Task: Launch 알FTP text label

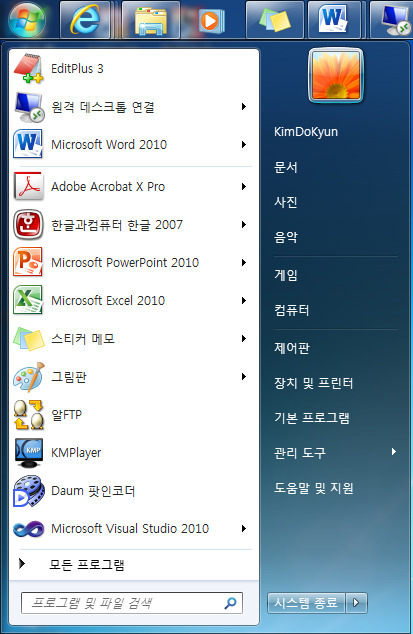Action: click(x=66, y=415)
